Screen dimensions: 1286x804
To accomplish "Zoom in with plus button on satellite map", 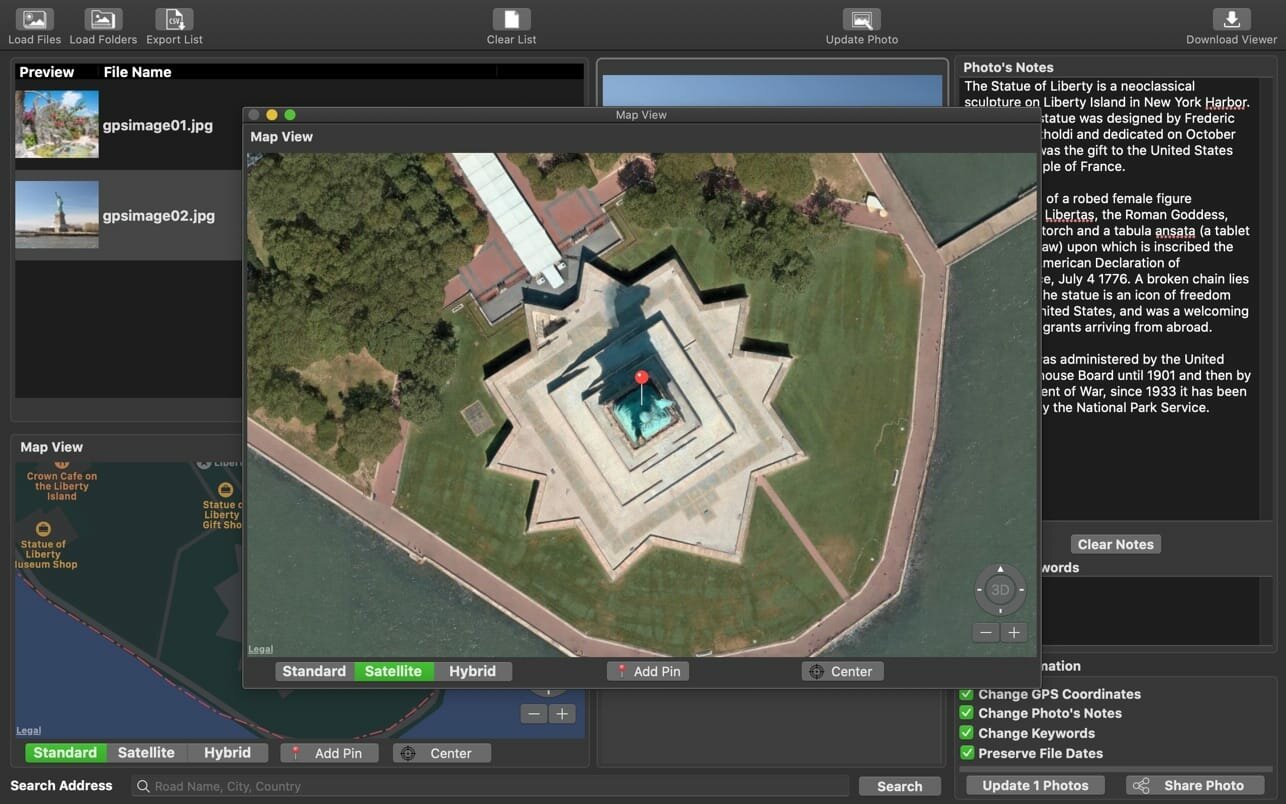I will click(1014, 632).
